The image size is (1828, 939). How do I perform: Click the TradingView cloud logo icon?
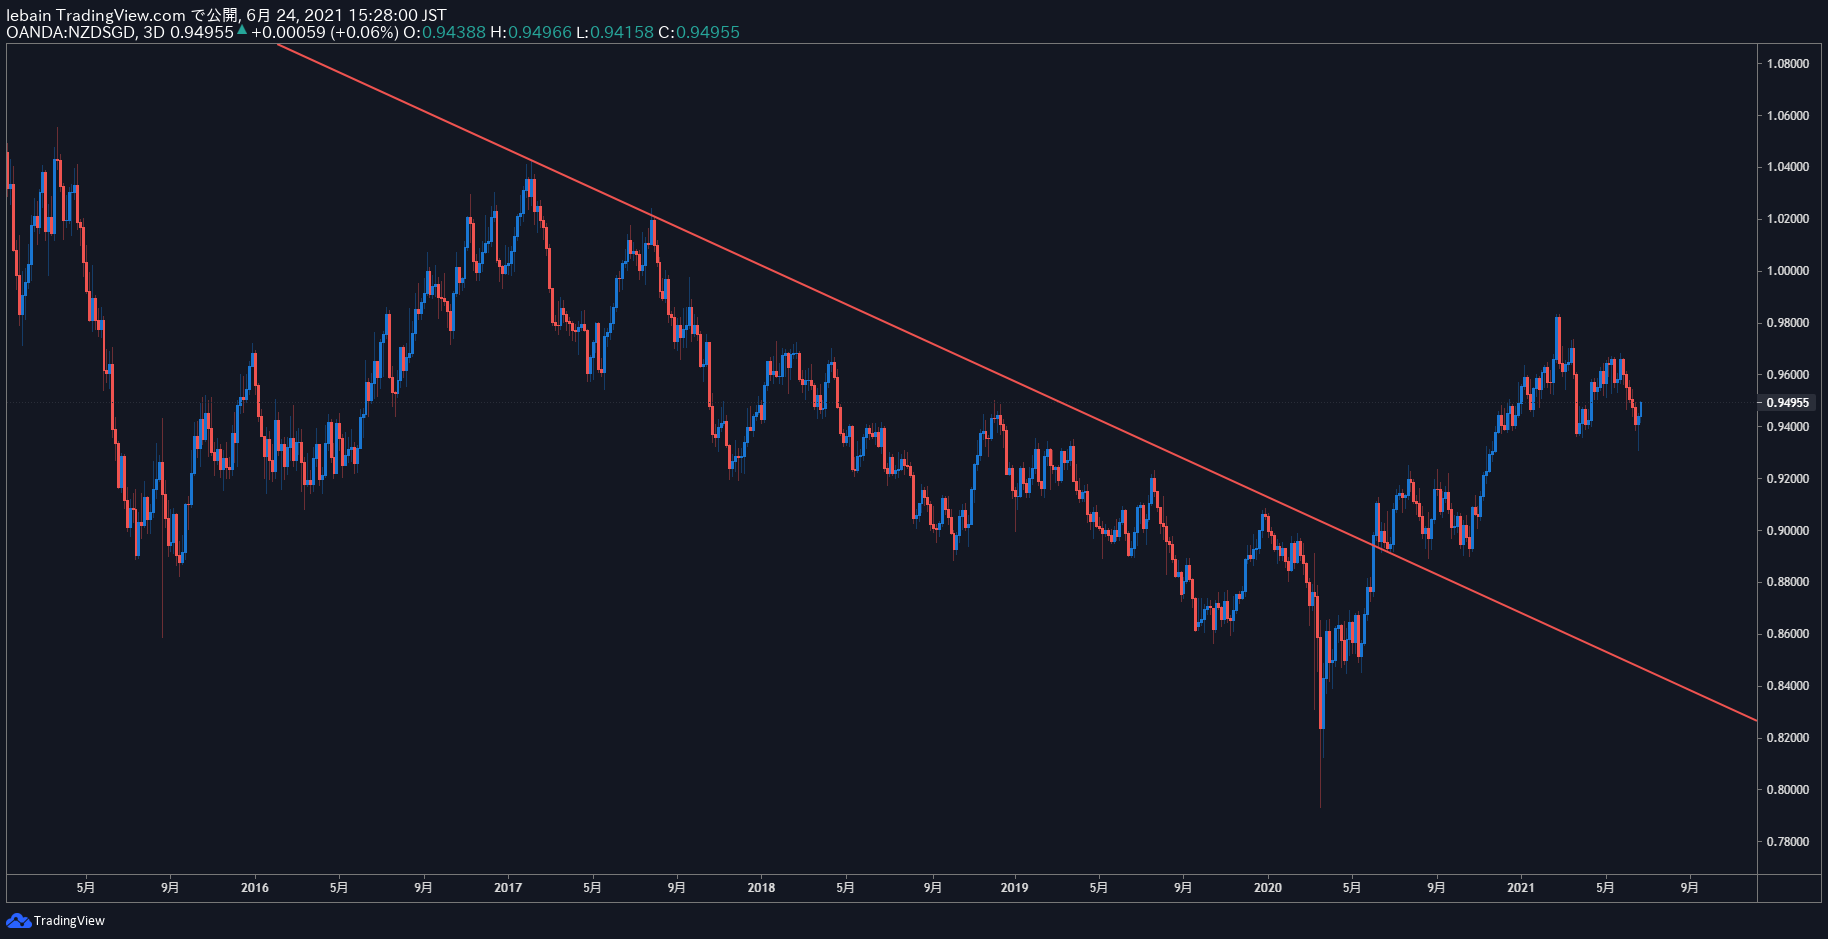pyautogui.click(x=18, y=920)
